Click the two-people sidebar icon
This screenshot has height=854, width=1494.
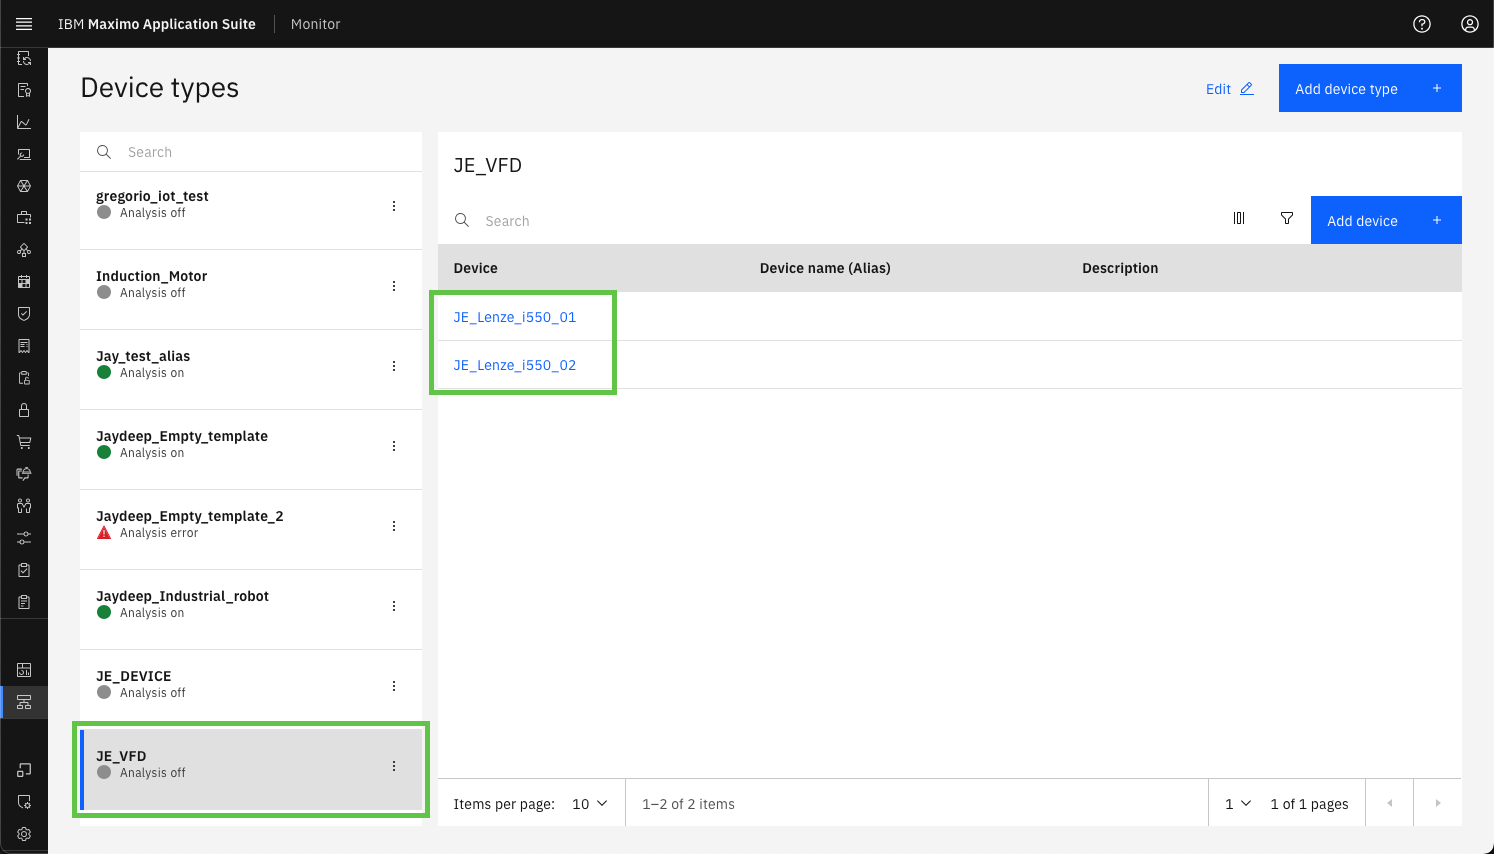24,506
